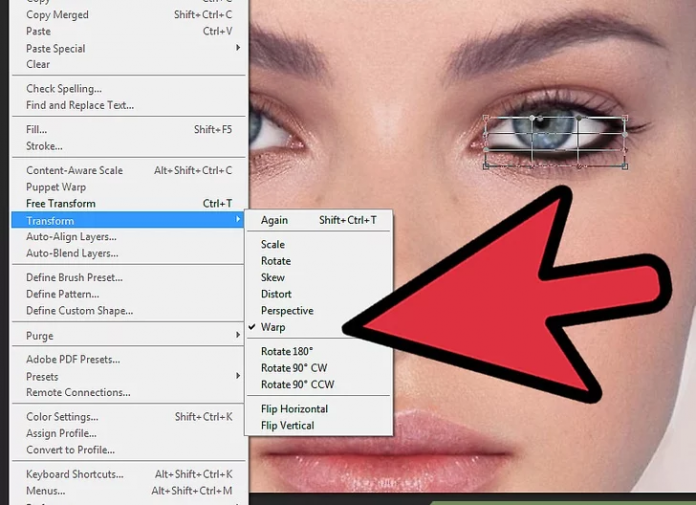Click Scale in the Transform submenu
This screenshot has height=505, width=696.
pyautogui.click(x=273, y=244)
